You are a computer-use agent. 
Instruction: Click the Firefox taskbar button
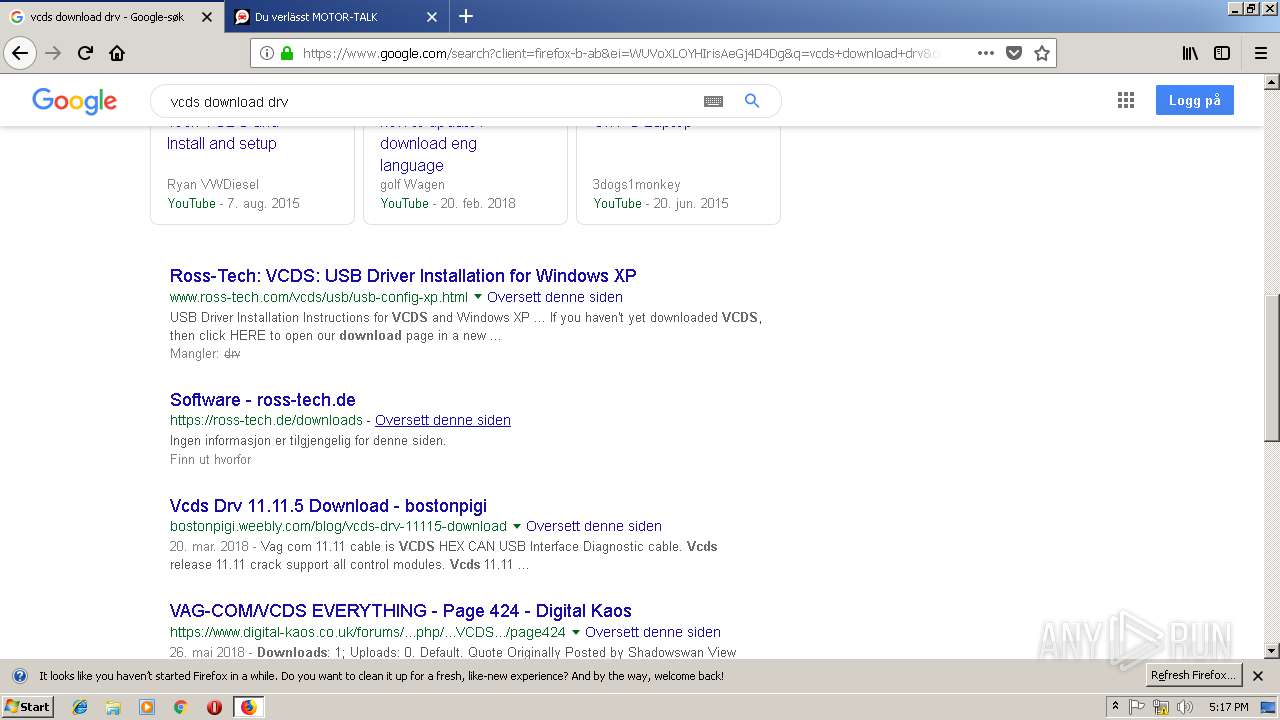(x=248, y=707)
